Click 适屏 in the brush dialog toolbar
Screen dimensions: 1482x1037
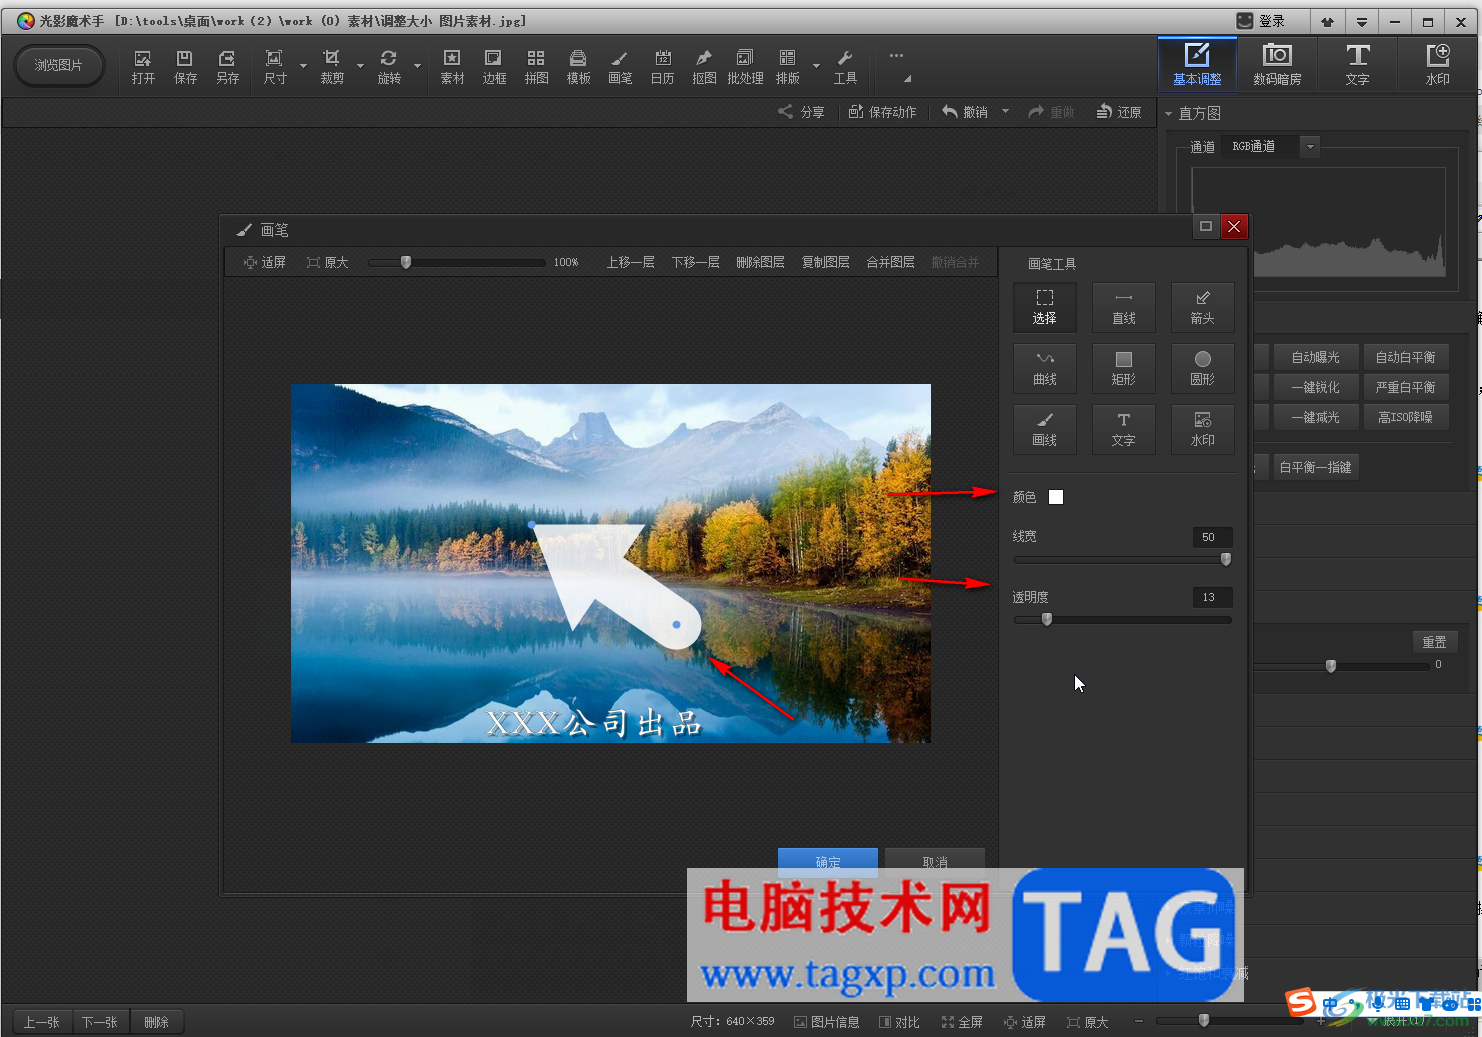pyautogui.click(x=264, y=262)
